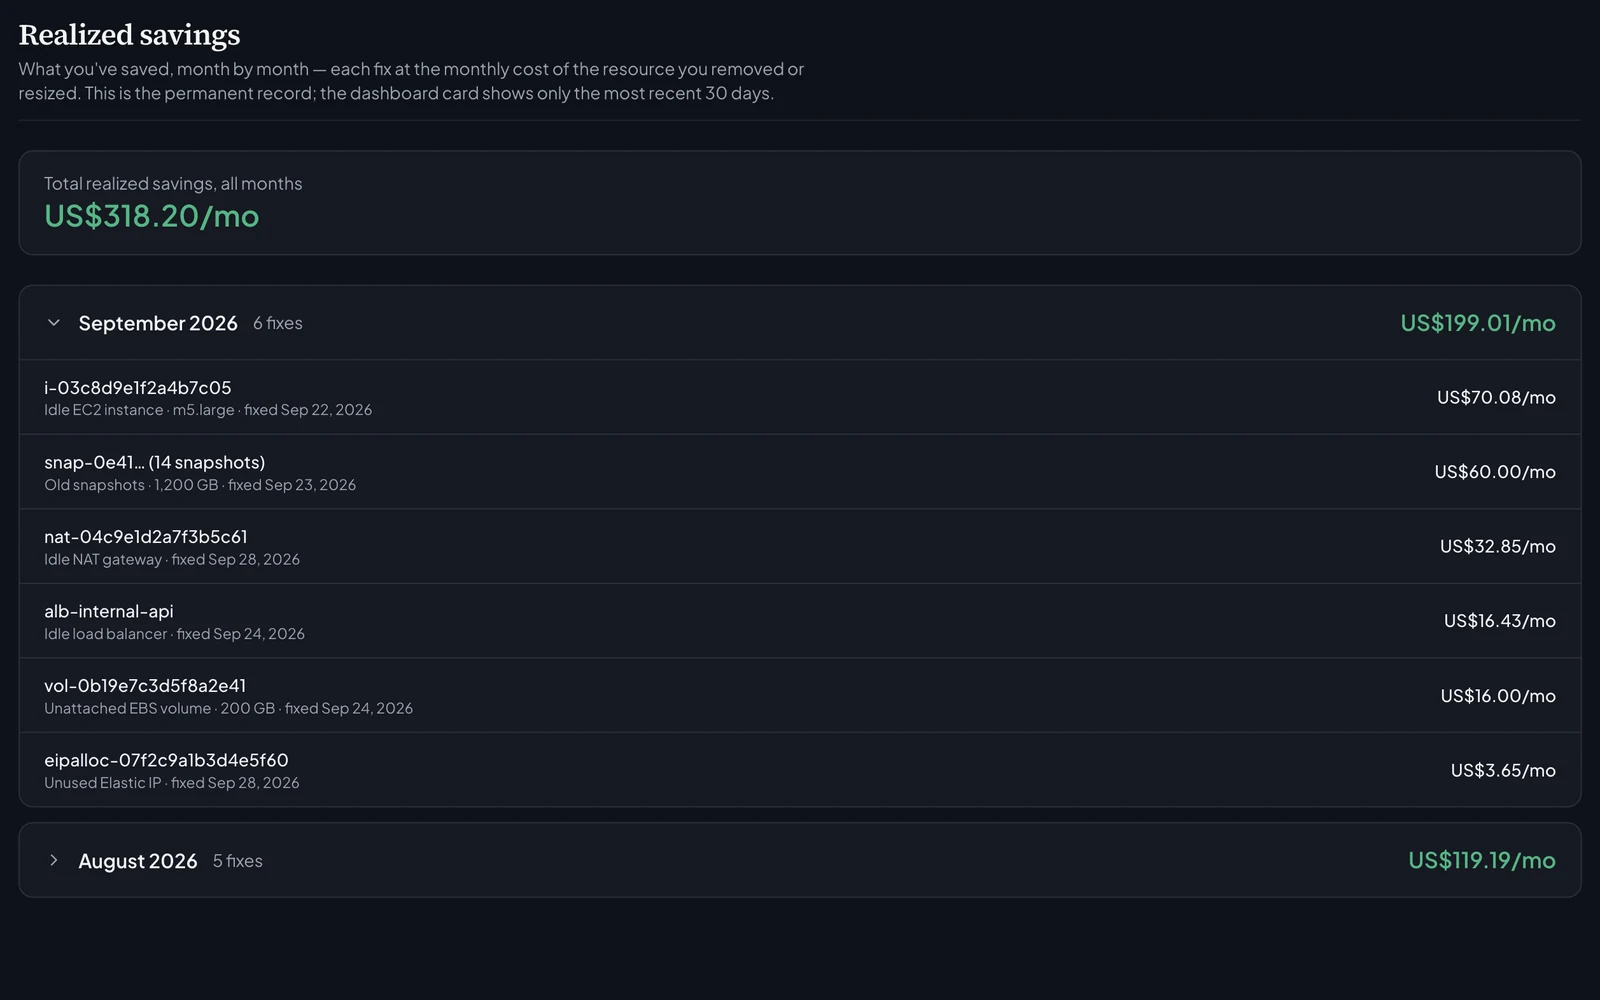Select the alb-internal-api load balancer row
Screen dimensions: 1600x1000
point(800,621)
